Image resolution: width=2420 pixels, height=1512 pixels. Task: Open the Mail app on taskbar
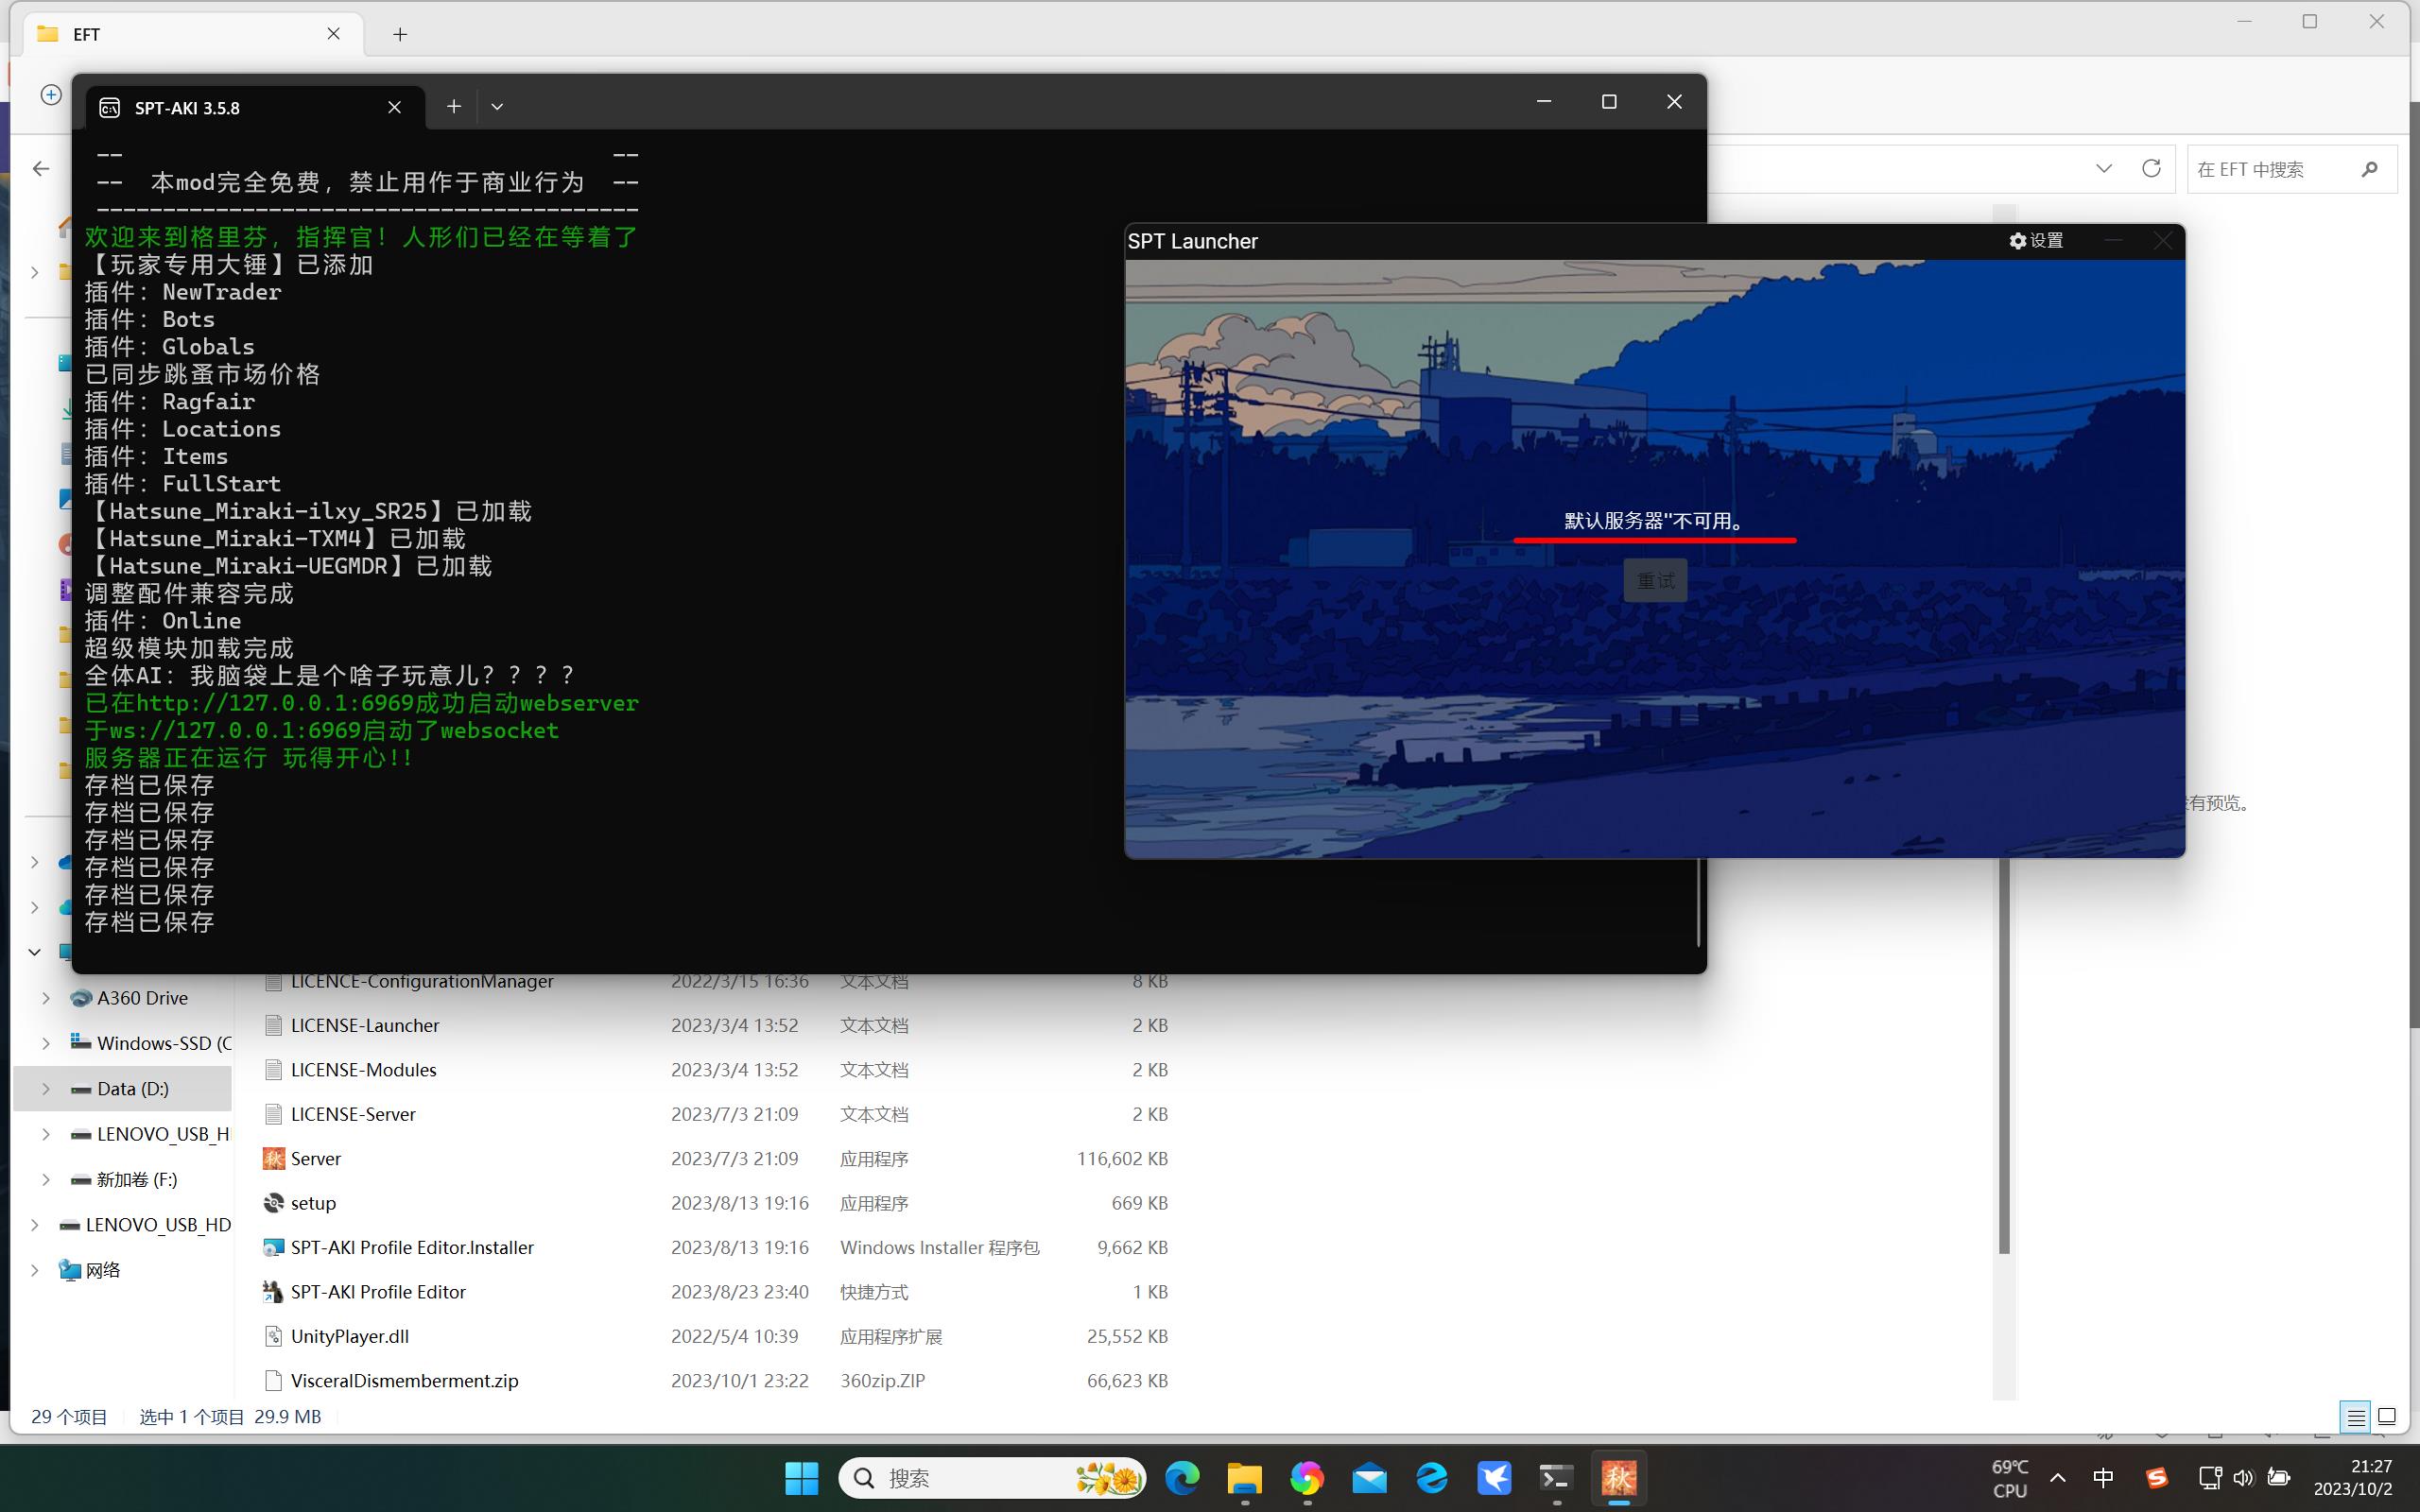[x=1370, y=1478]
